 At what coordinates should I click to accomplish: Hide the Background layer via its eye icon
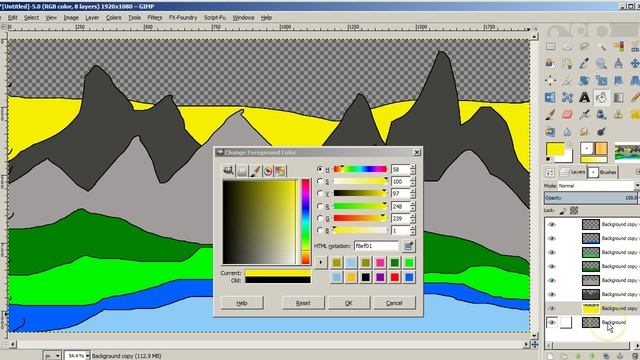click(x=552, y=322)
